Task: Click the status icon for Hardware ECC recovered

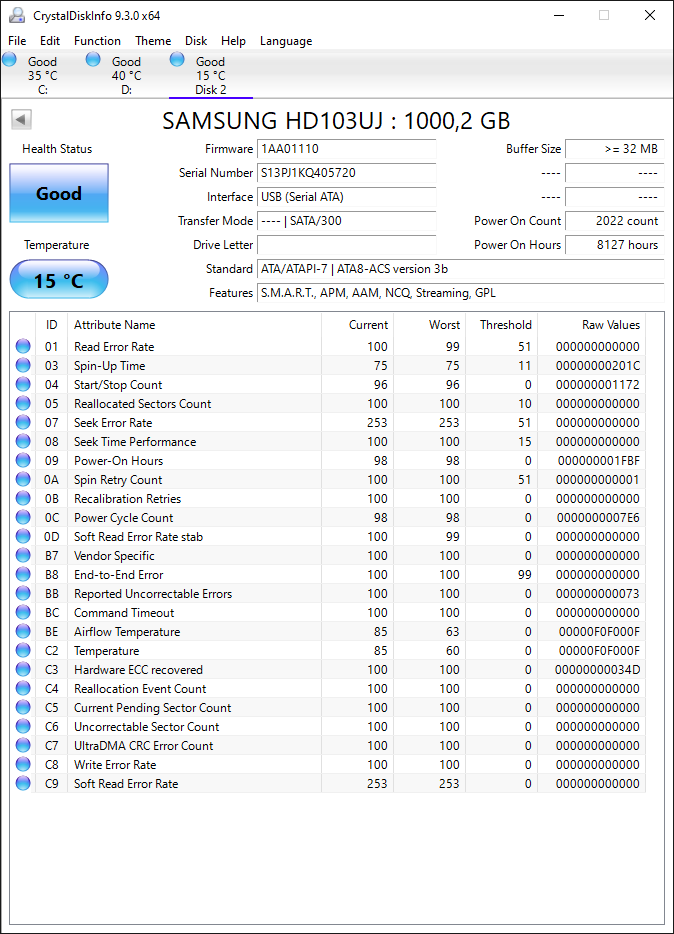Action: point(23,670)
